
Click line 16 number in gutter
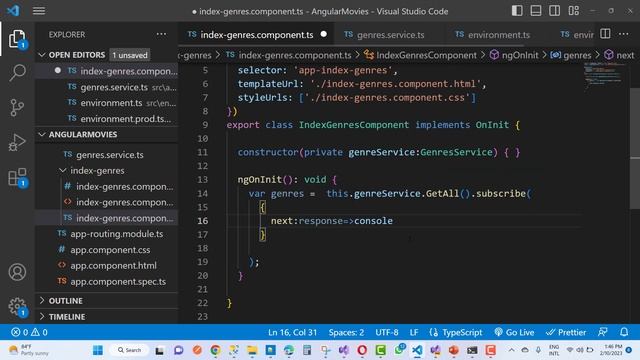point(202,221)
